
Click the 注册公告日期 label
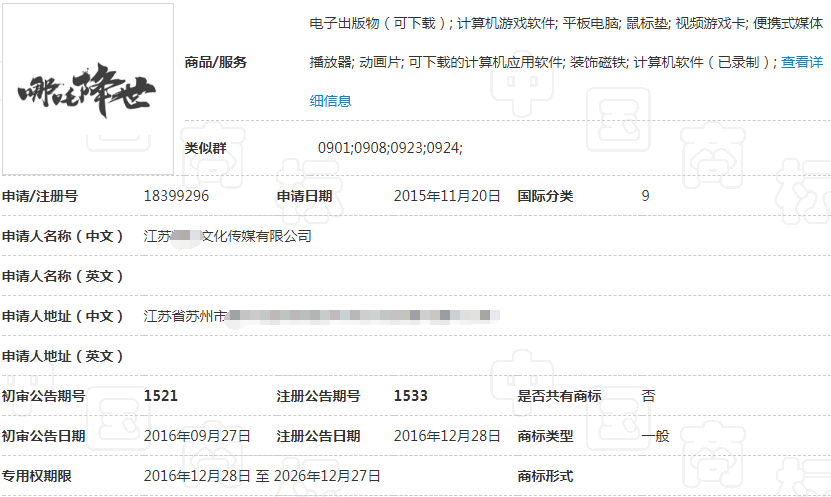[319, 436]
